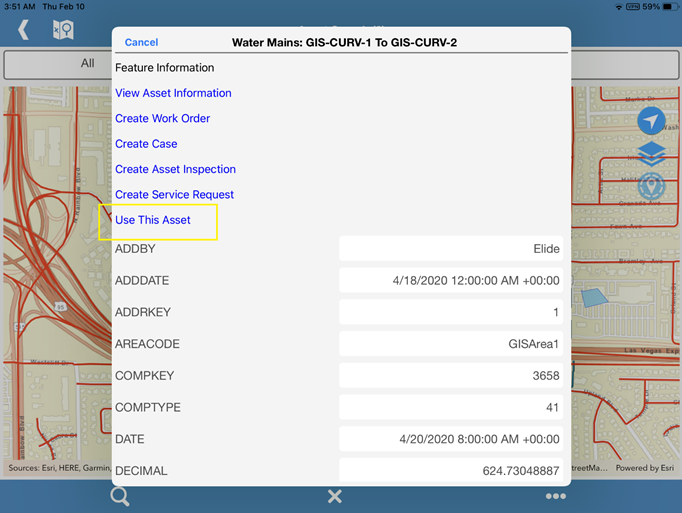This screenshot has height=513, width=682.
Task: Open the map layers icon
Action: click(651, 153)
